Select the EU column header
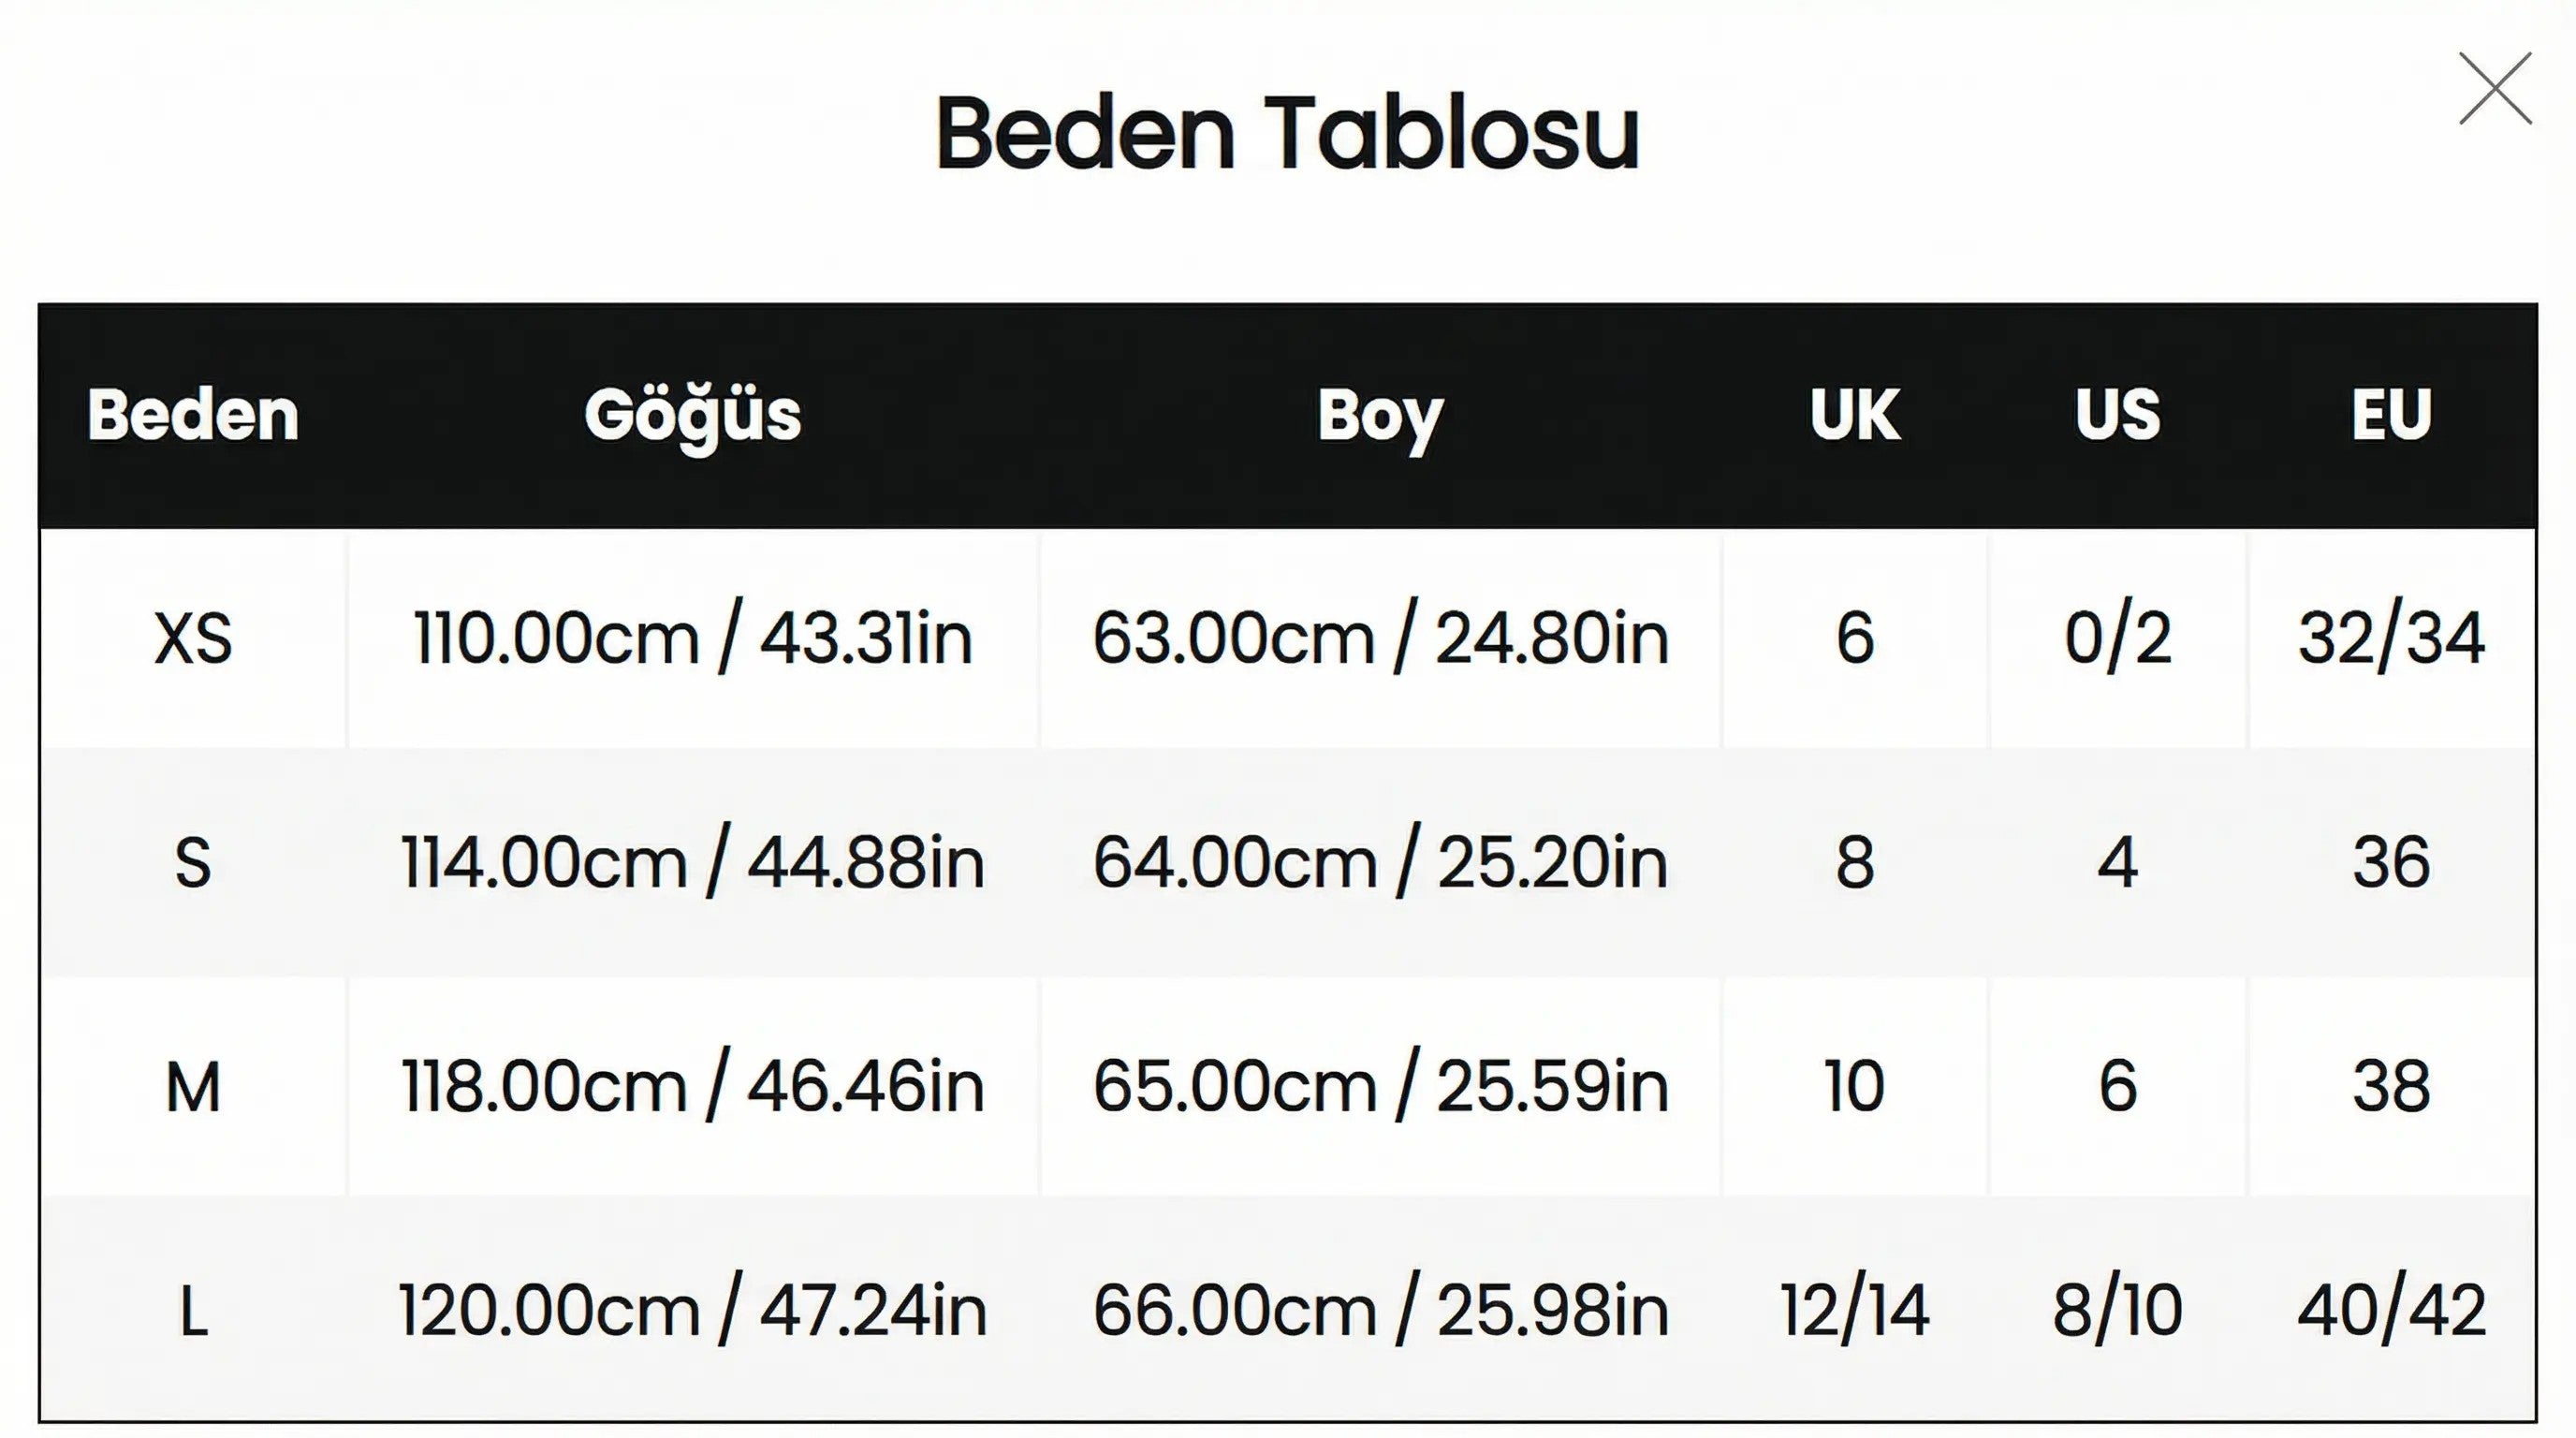The height and width of the screenshot is (1438, 2576). [2391, 414]
